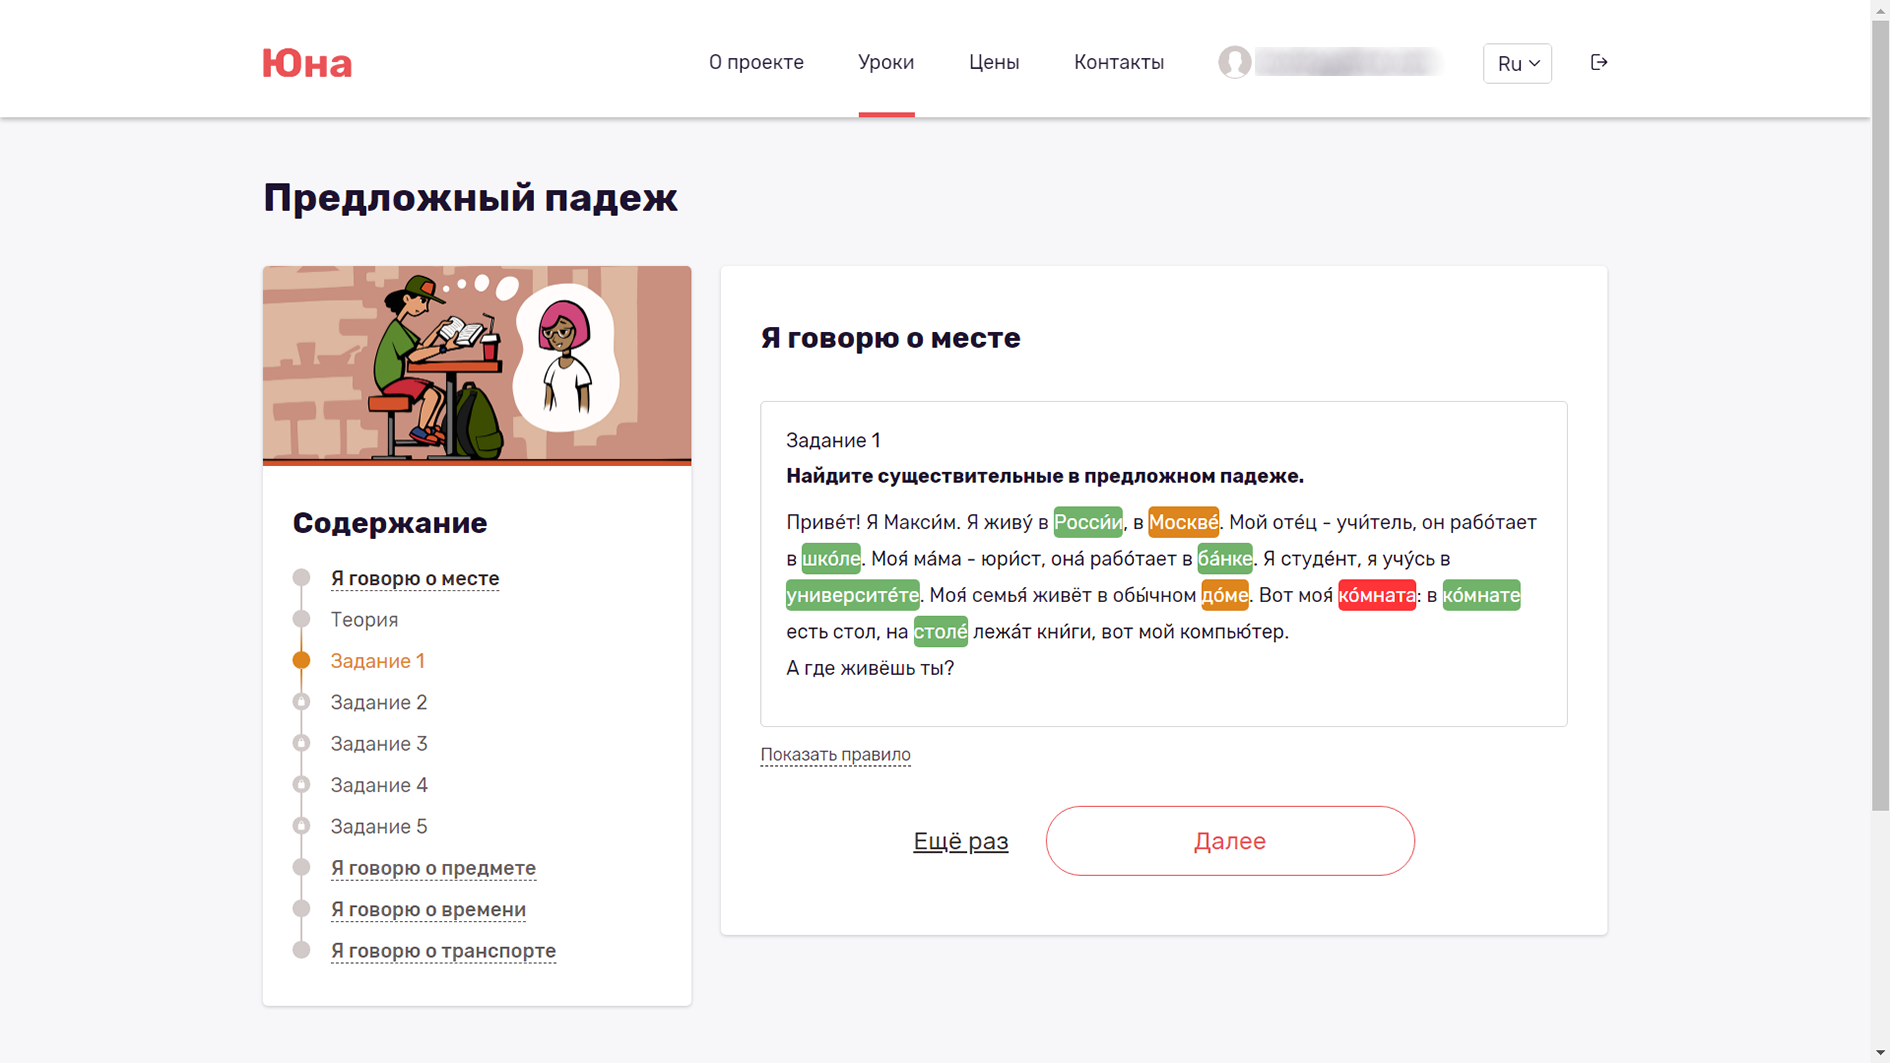
Task: Click the Юна logo
Action: point(307,63)
